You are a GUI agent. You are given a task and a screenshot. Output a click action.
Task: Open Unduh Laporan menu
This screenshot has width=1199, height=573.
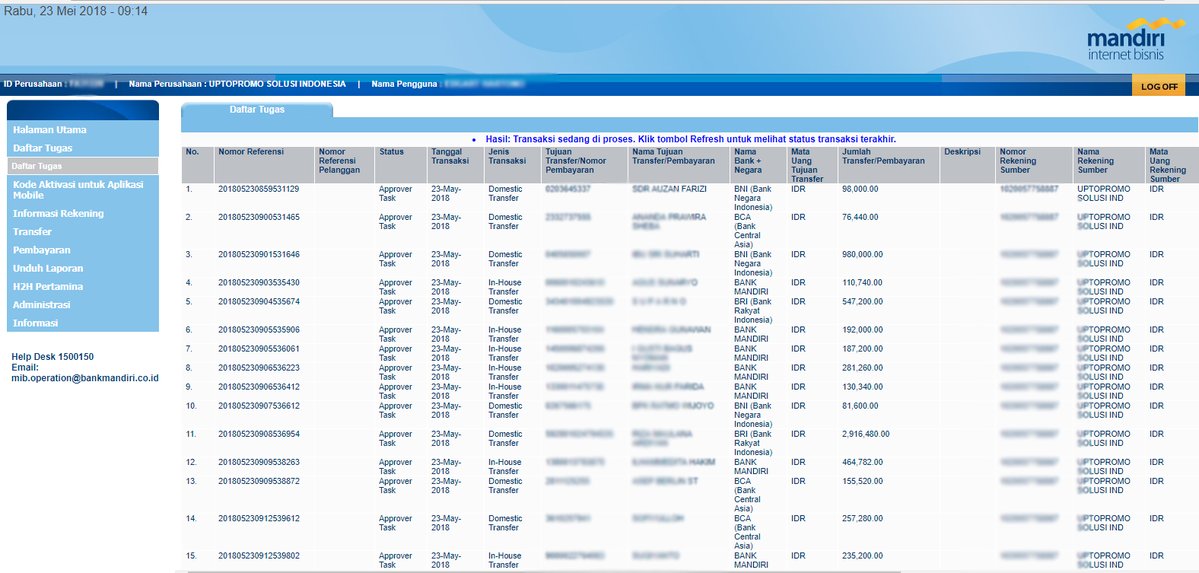[48, 269]
